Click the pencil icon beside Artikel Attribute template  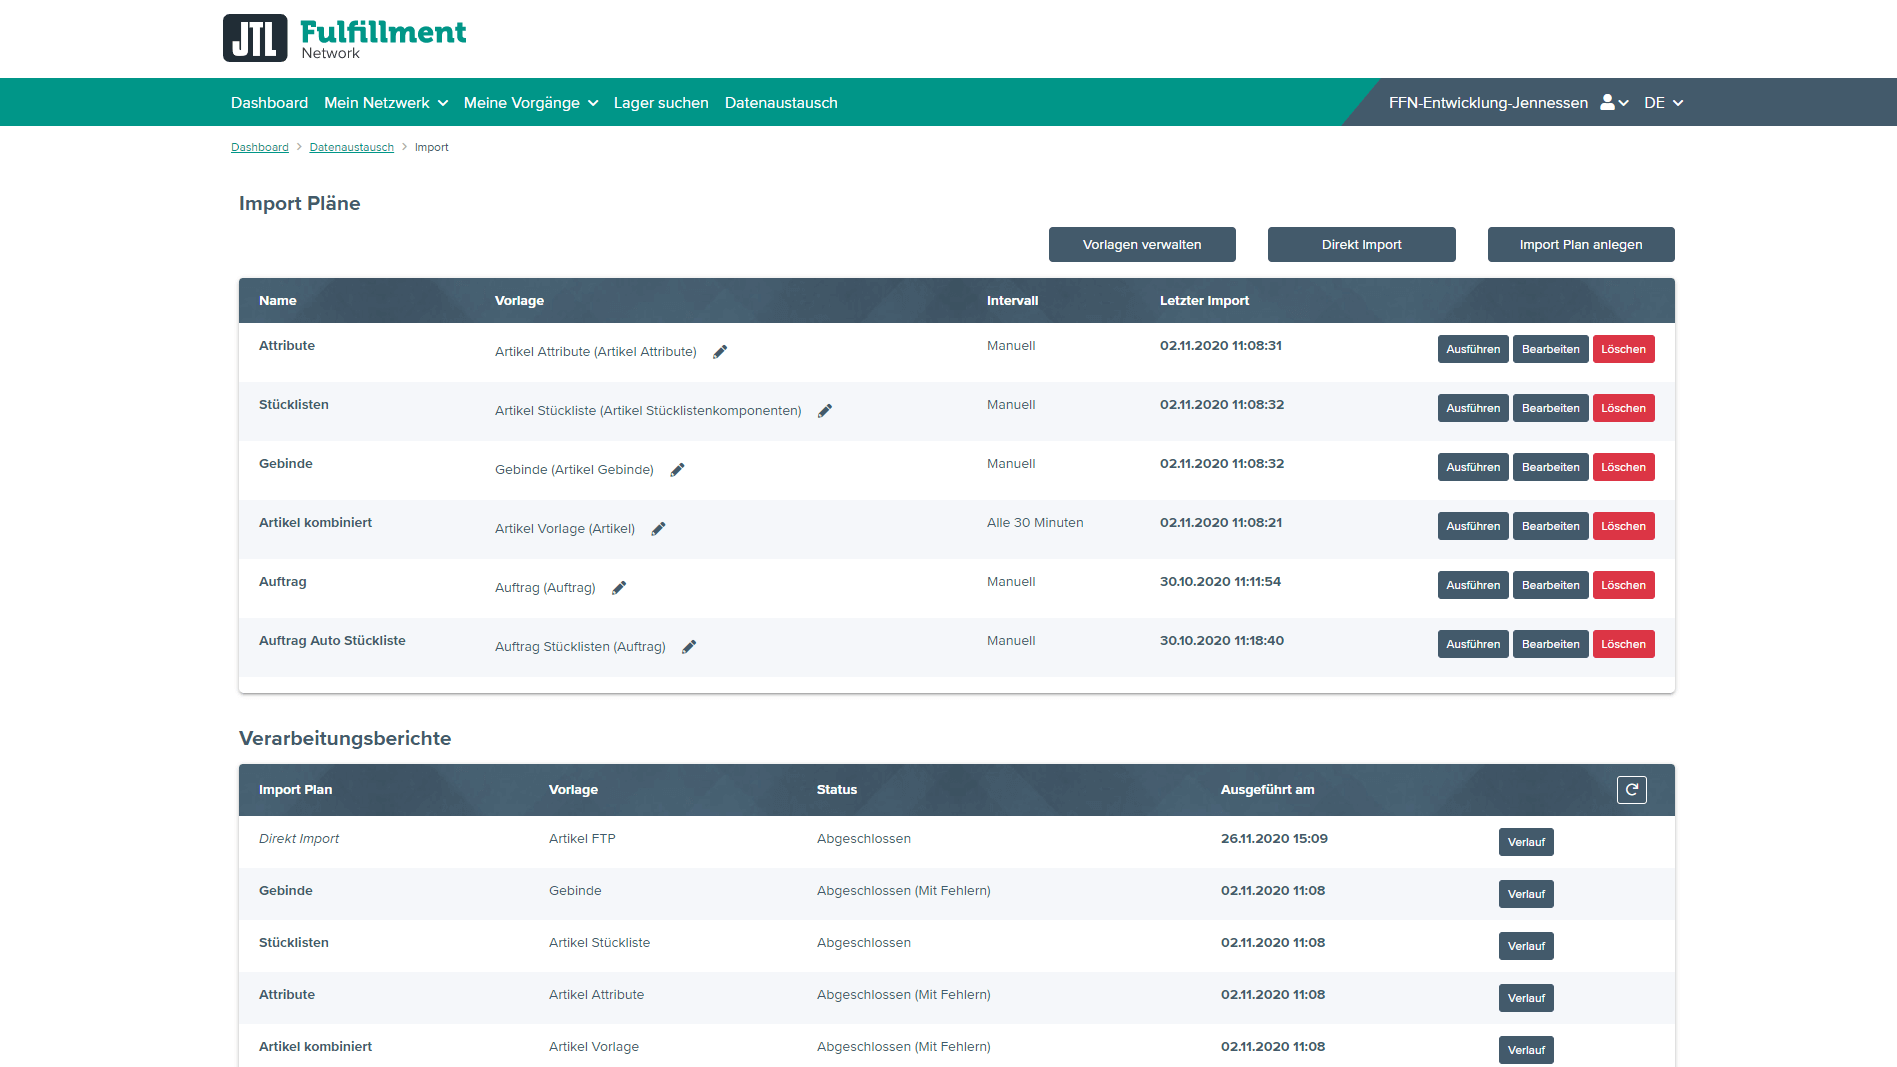click(x=720, y=352)
